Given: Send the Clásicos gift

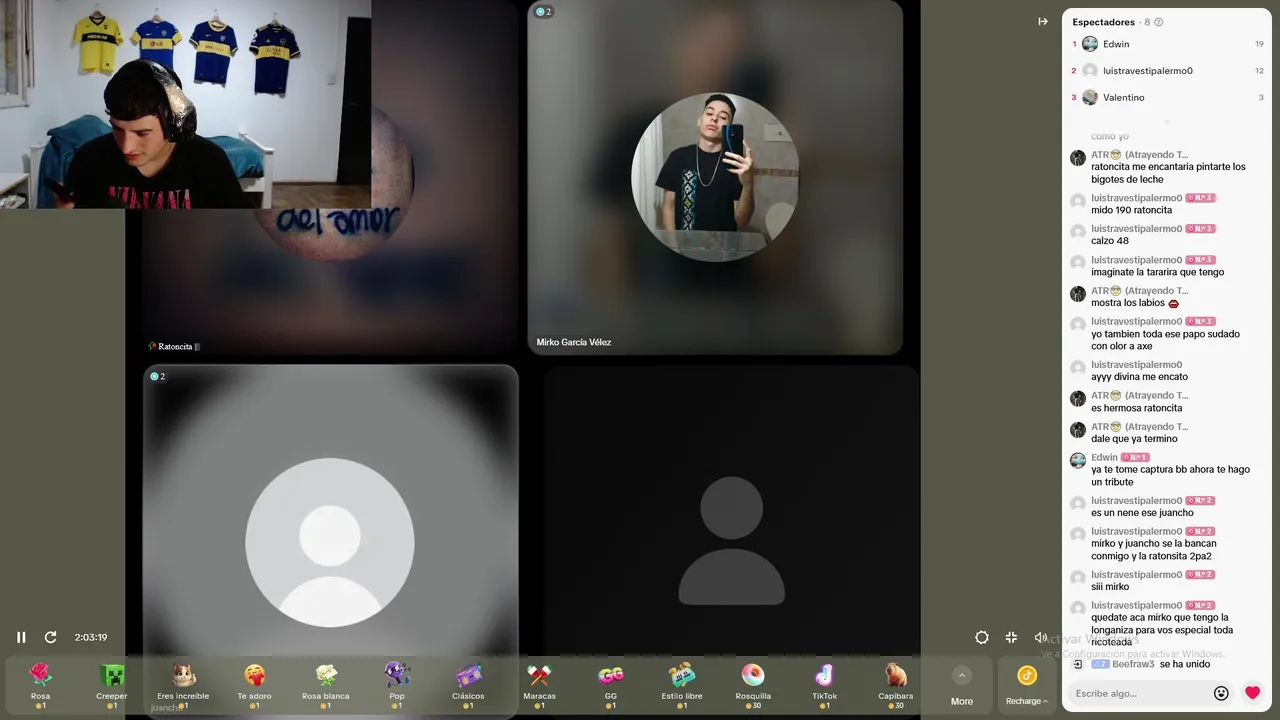Looking at the screenshot, I should pos(468,685).
